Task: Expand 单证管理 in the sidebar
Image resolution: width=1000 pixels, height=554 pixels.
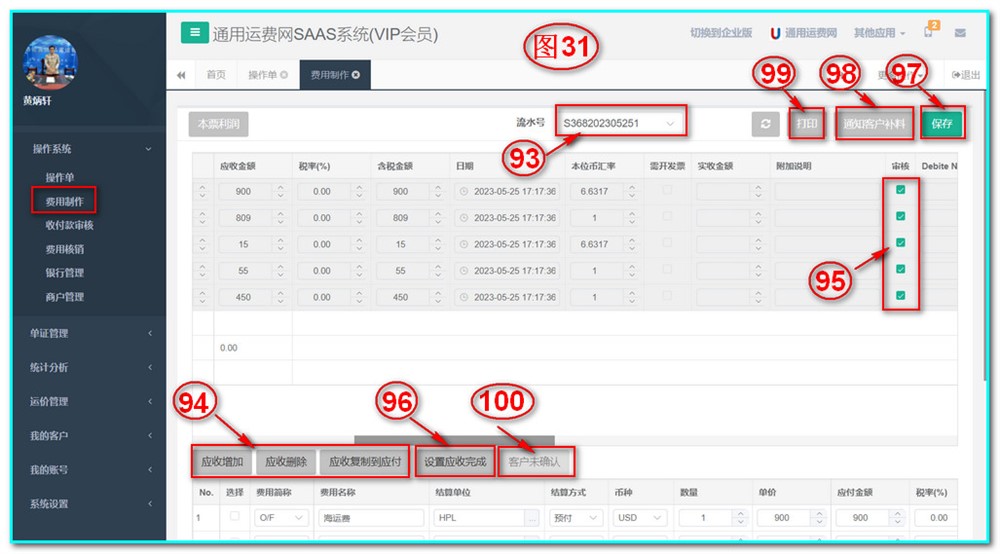Action: click(x=90, y=333)
